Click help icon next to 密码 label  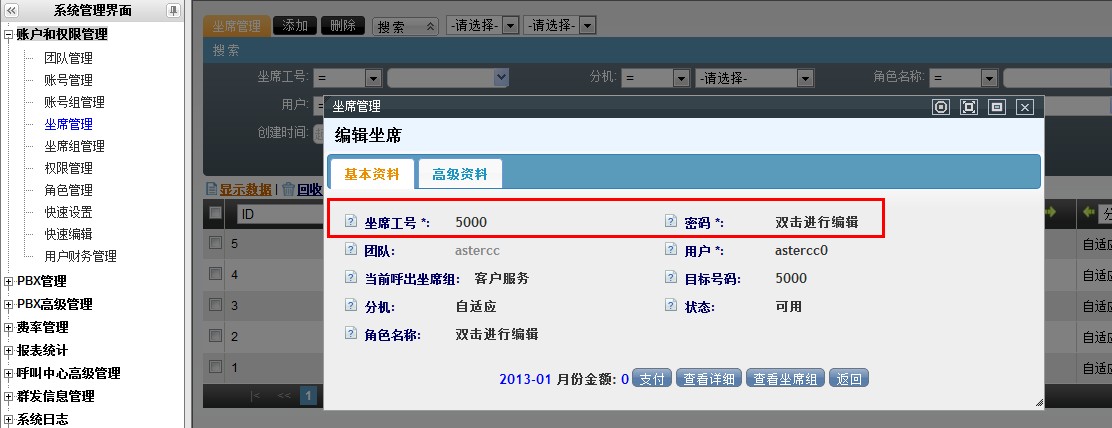tap(670, 222)
